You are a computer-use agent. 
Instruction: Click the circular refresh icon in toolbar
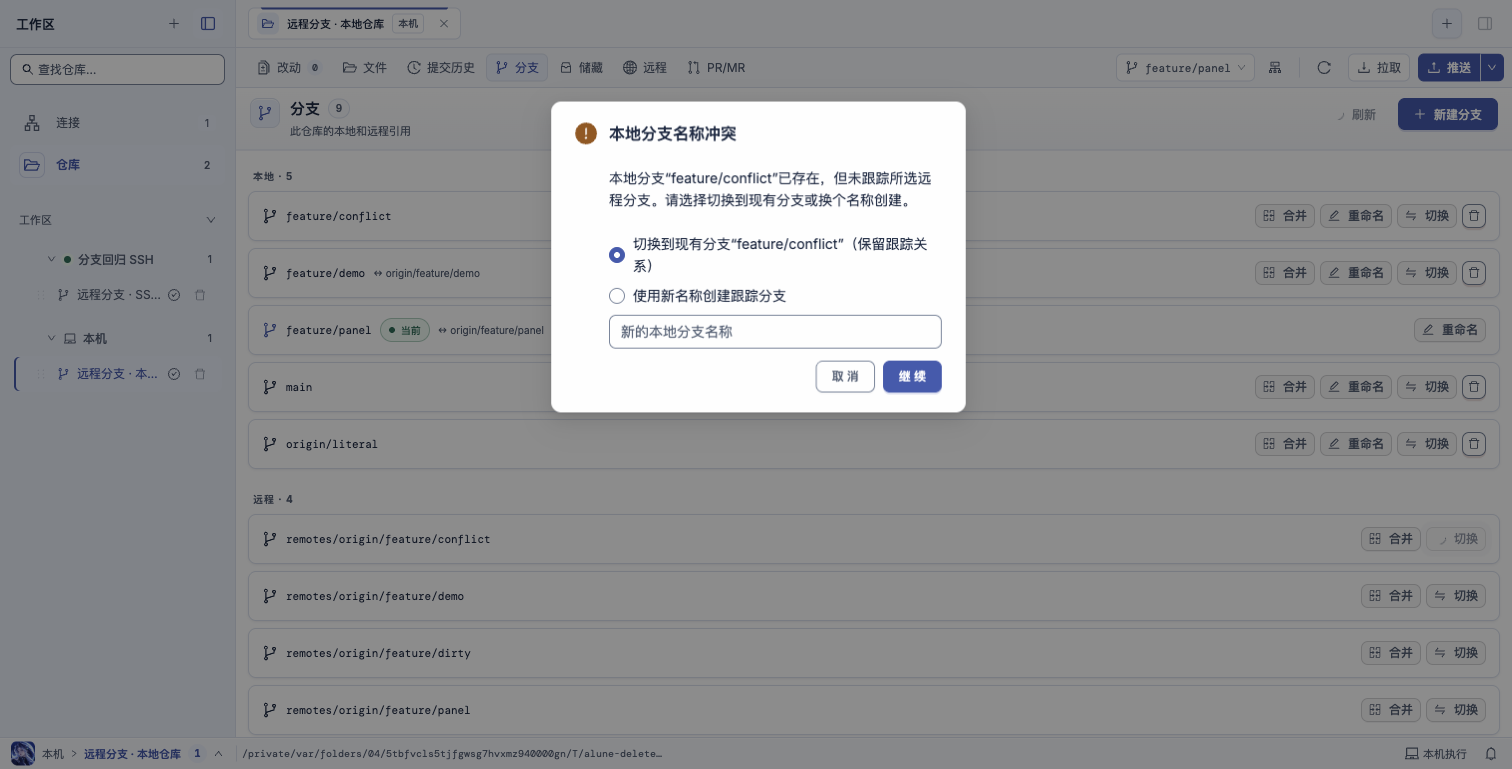coord(1324,68)
